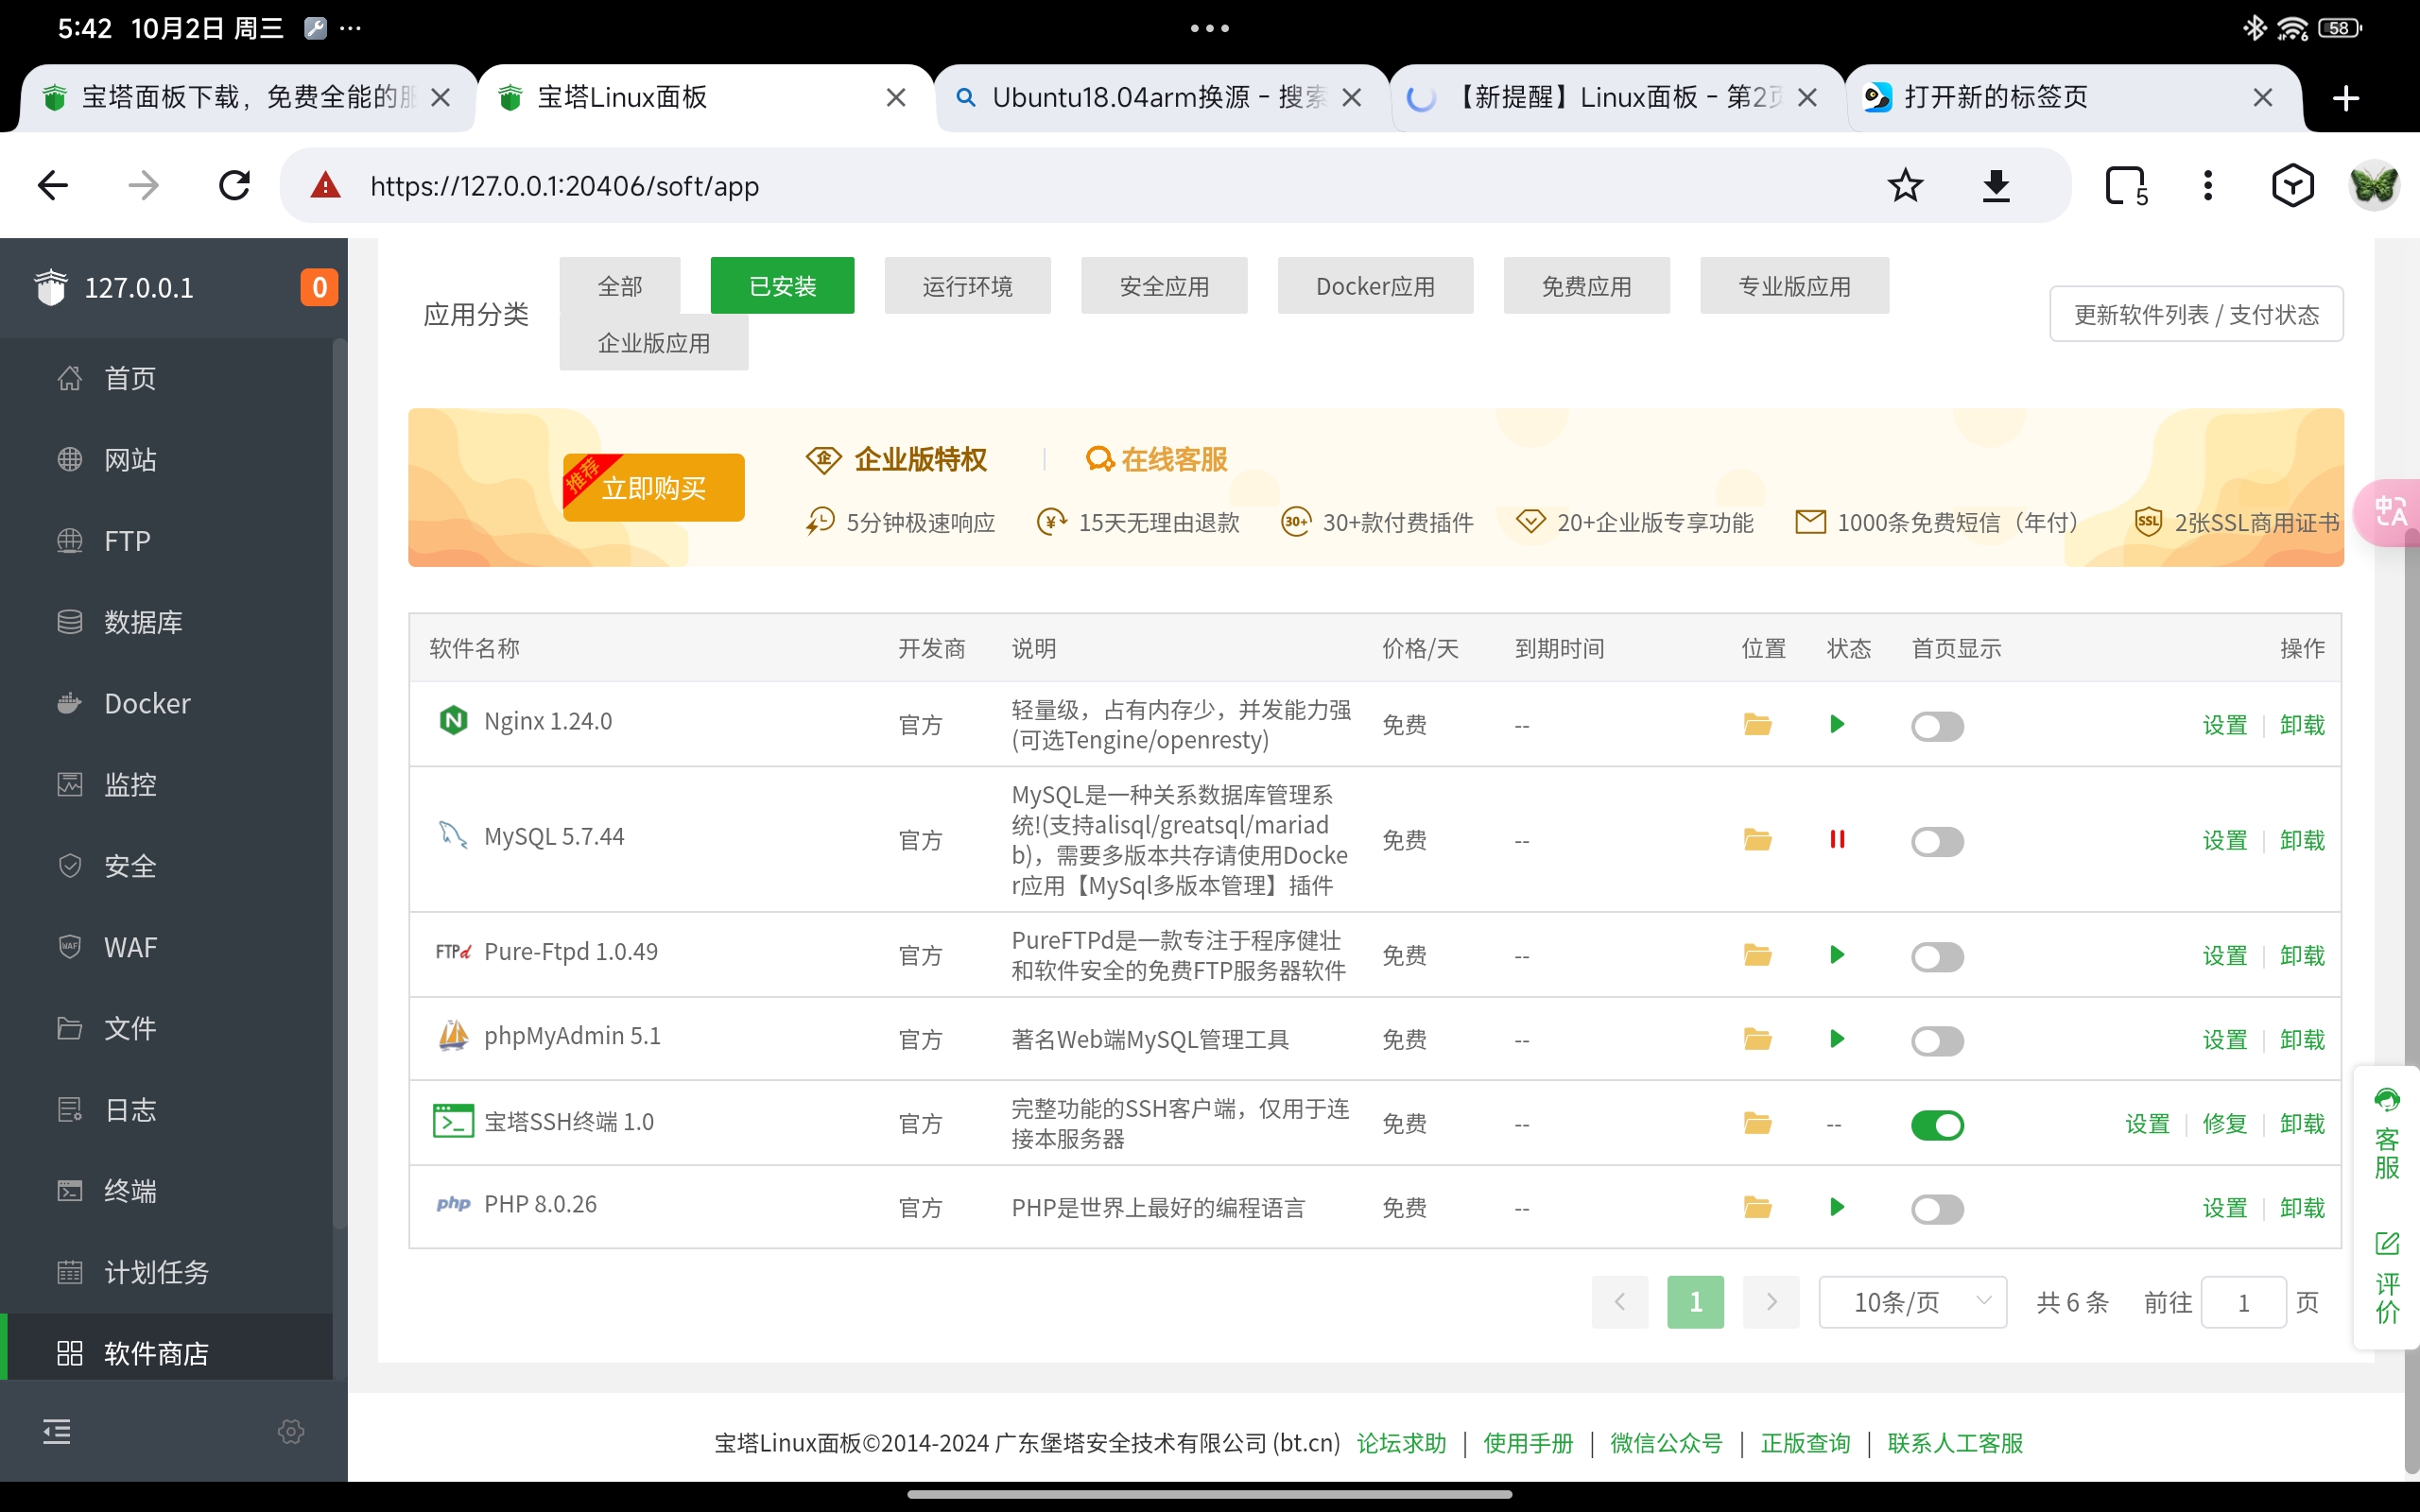Click the Pure-Ftpd running status icon

(x=1837, y=954)
